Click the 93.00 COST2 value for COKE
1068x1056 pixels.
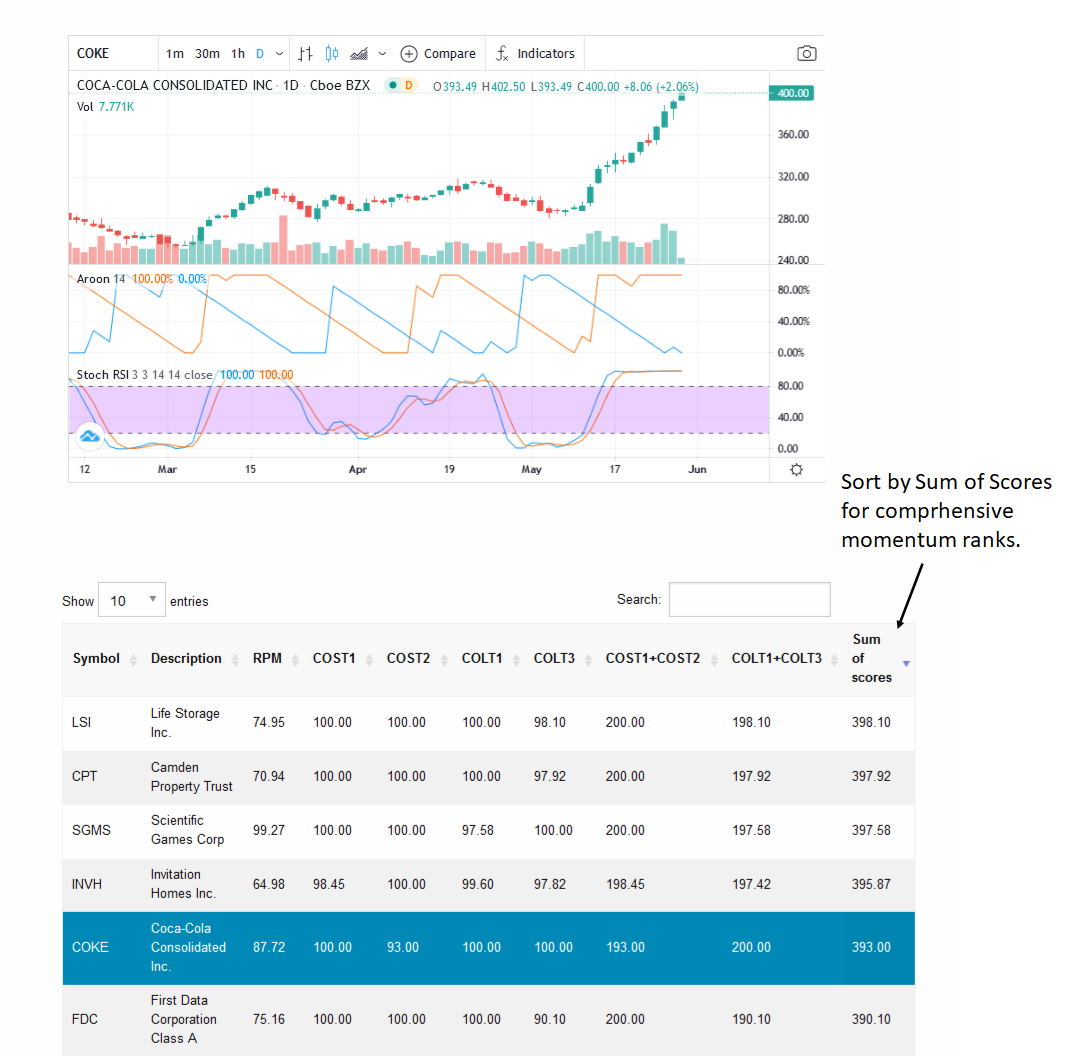point(403,948)
